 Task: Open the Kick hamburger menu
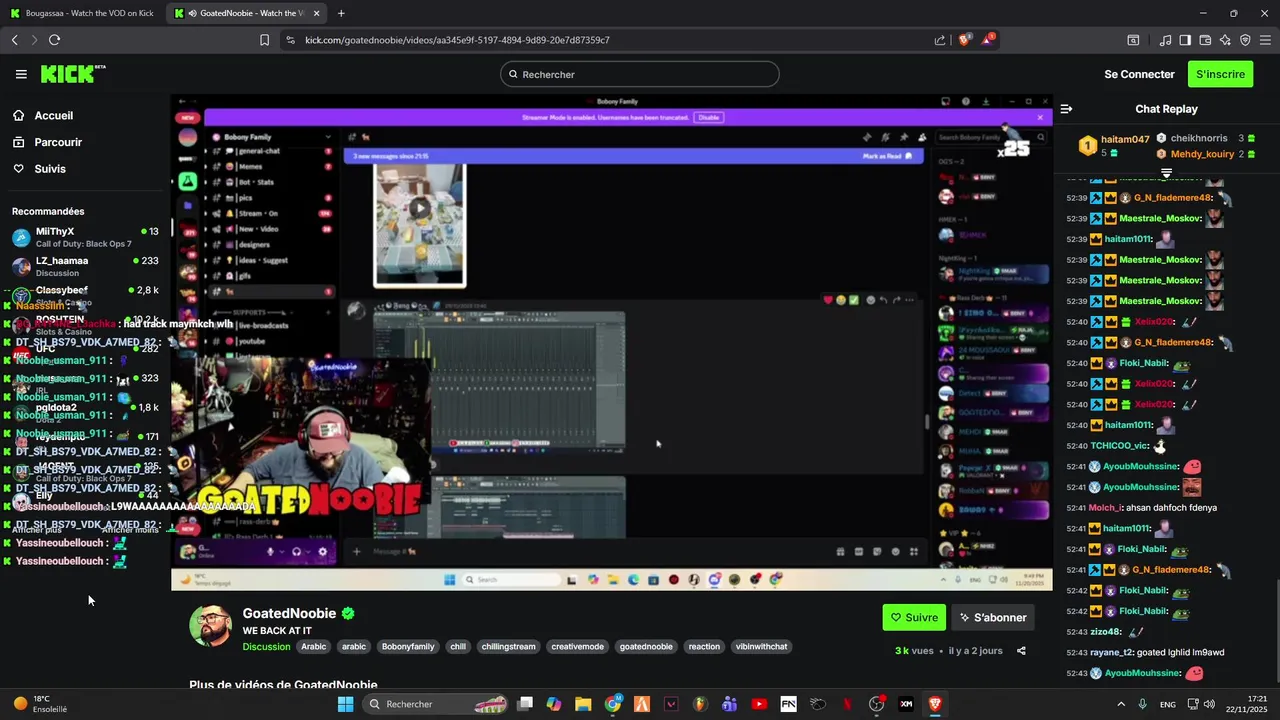click(21, 74)
